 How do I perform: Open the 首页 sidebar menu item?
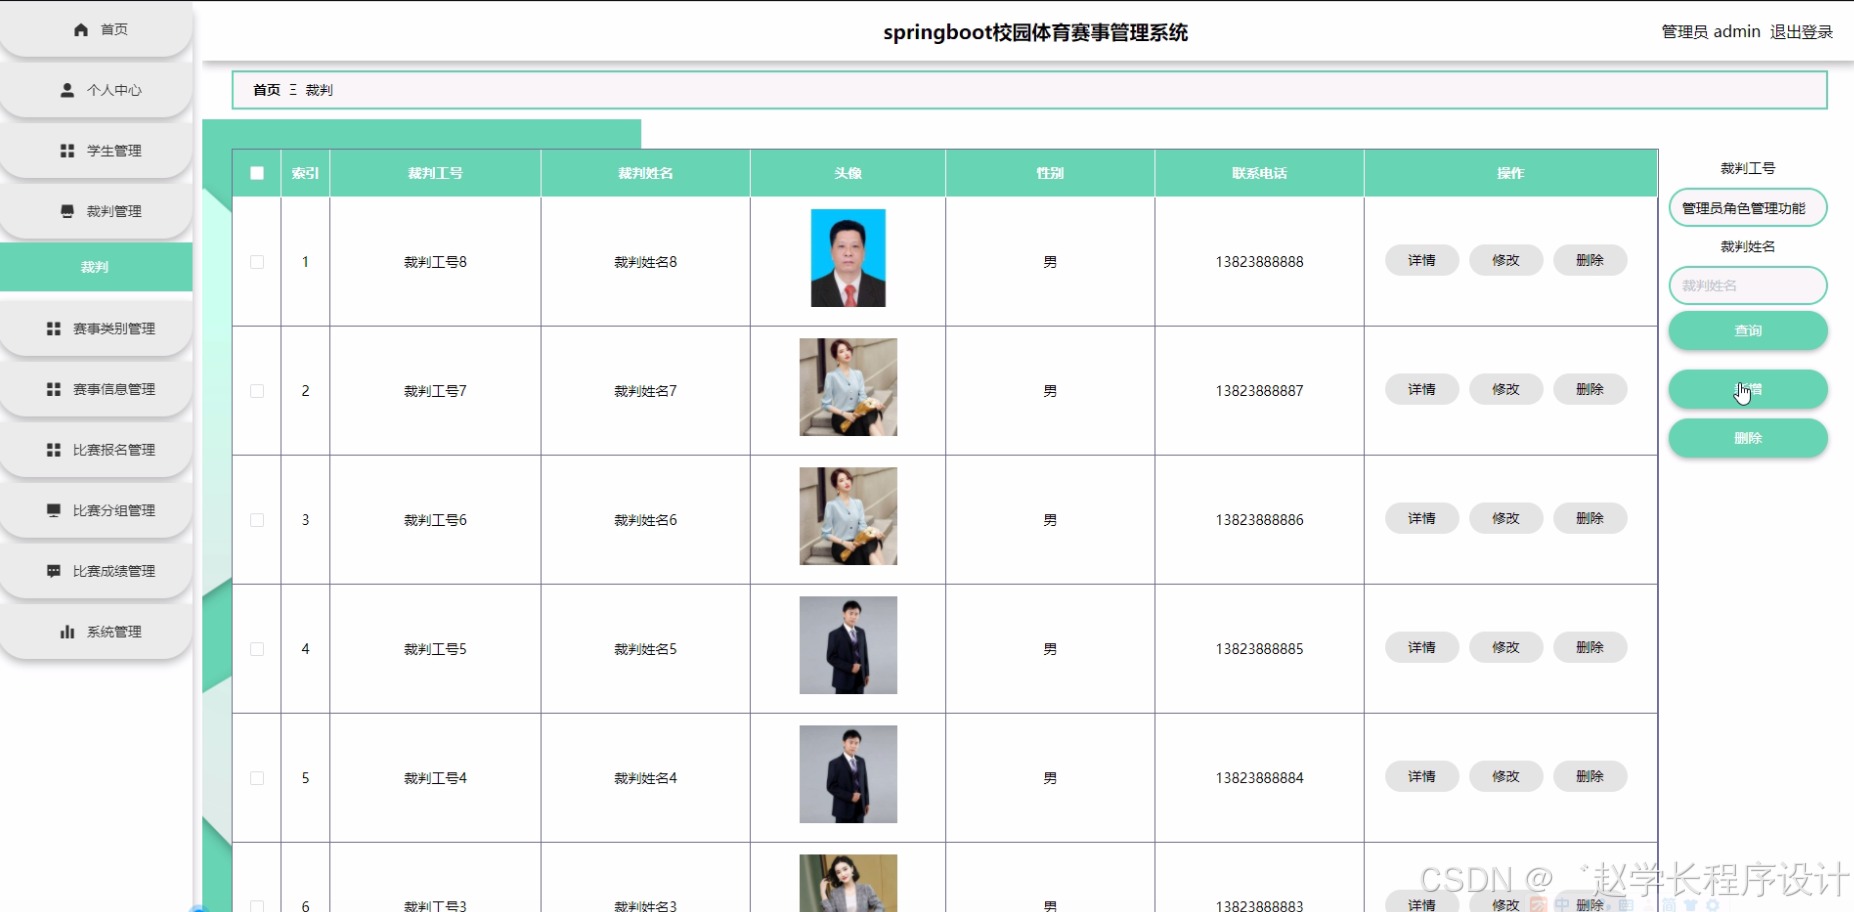96,30
